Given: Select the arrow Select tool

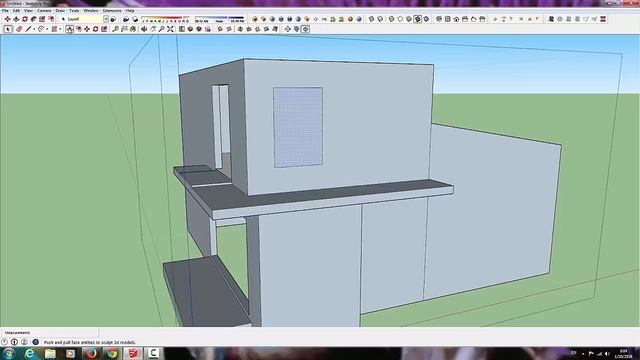Looking at the screenshot, I should (8, 29).
